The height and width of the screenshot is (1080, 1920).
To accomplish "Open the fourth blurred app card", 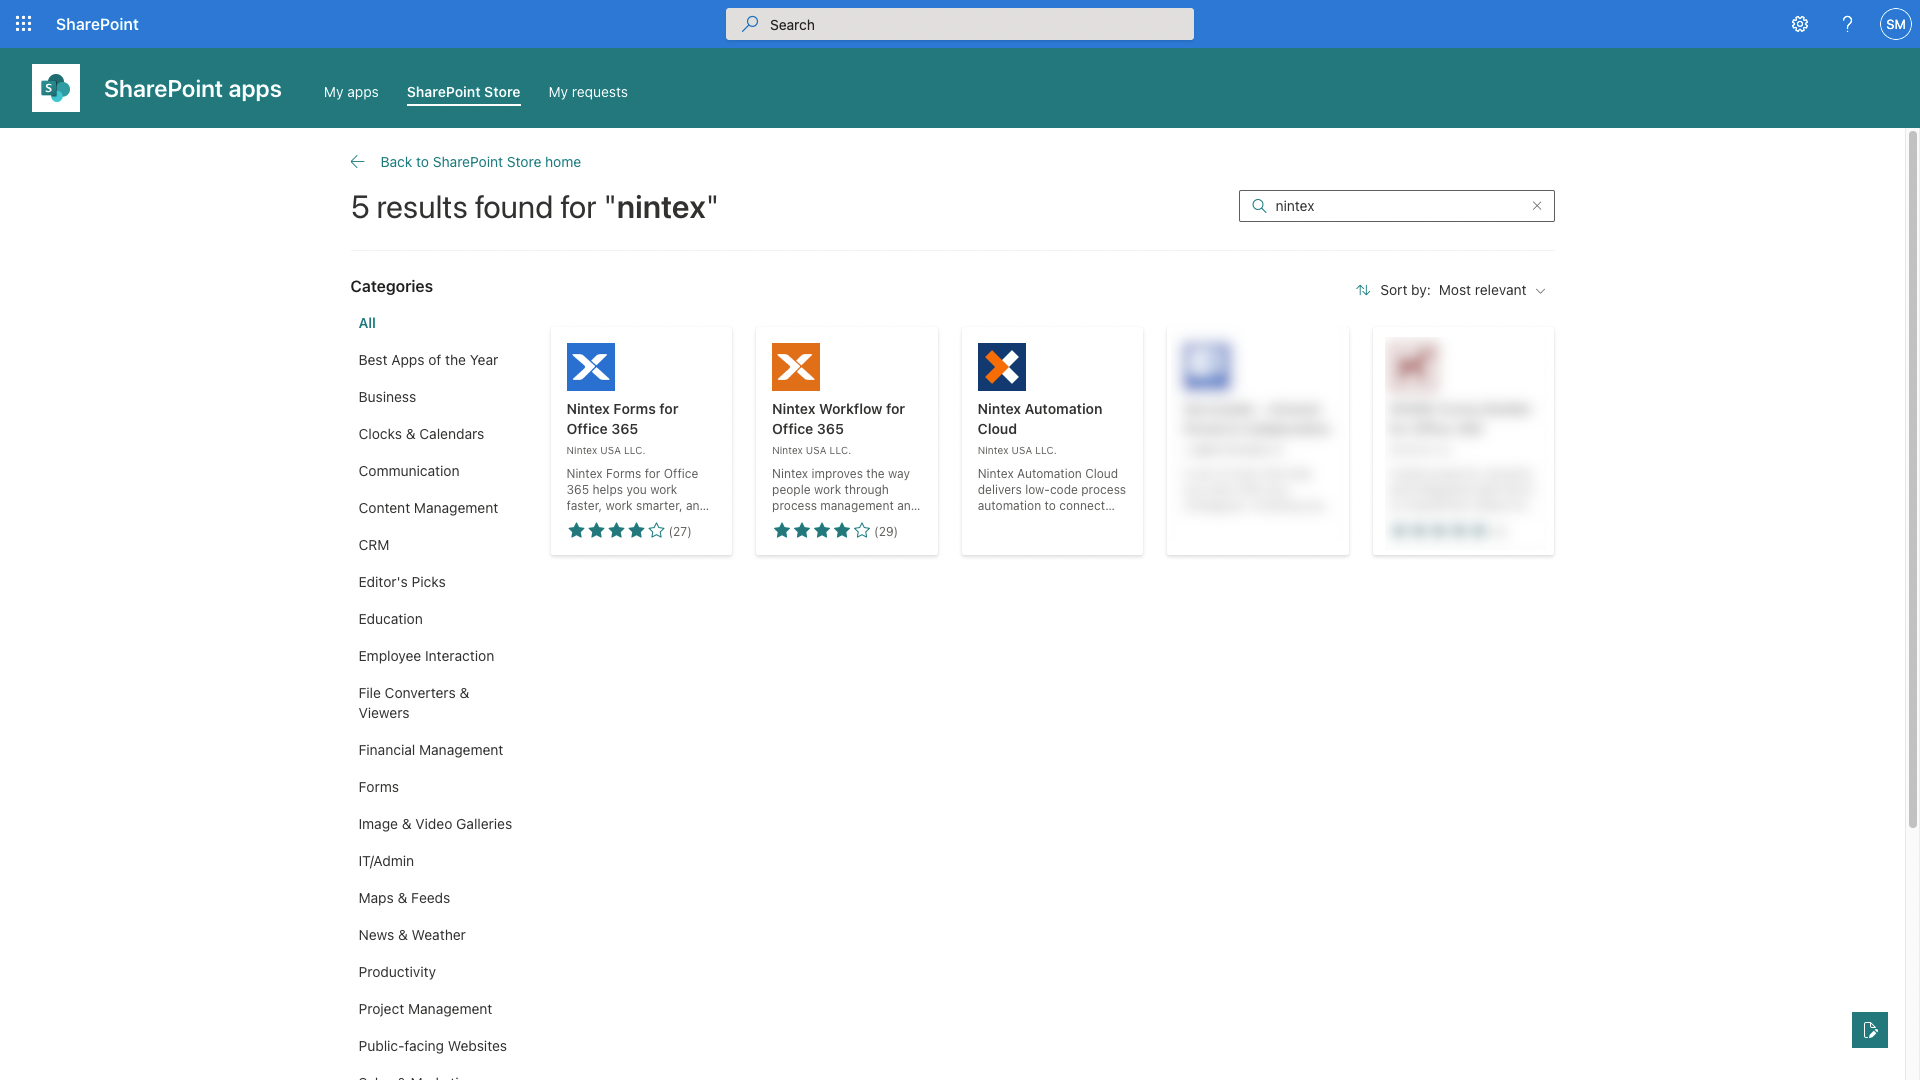I will click(x=1258, y=441).
